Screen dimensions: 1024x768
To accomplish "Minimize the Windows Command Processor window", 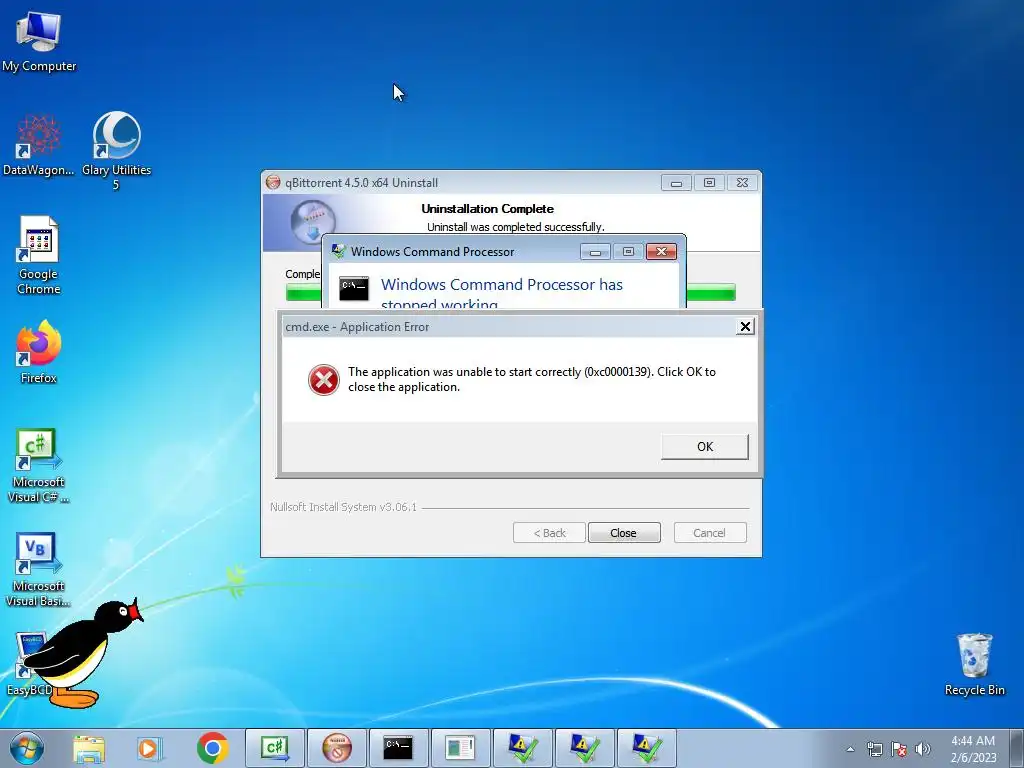I will (x=595, y=251).
